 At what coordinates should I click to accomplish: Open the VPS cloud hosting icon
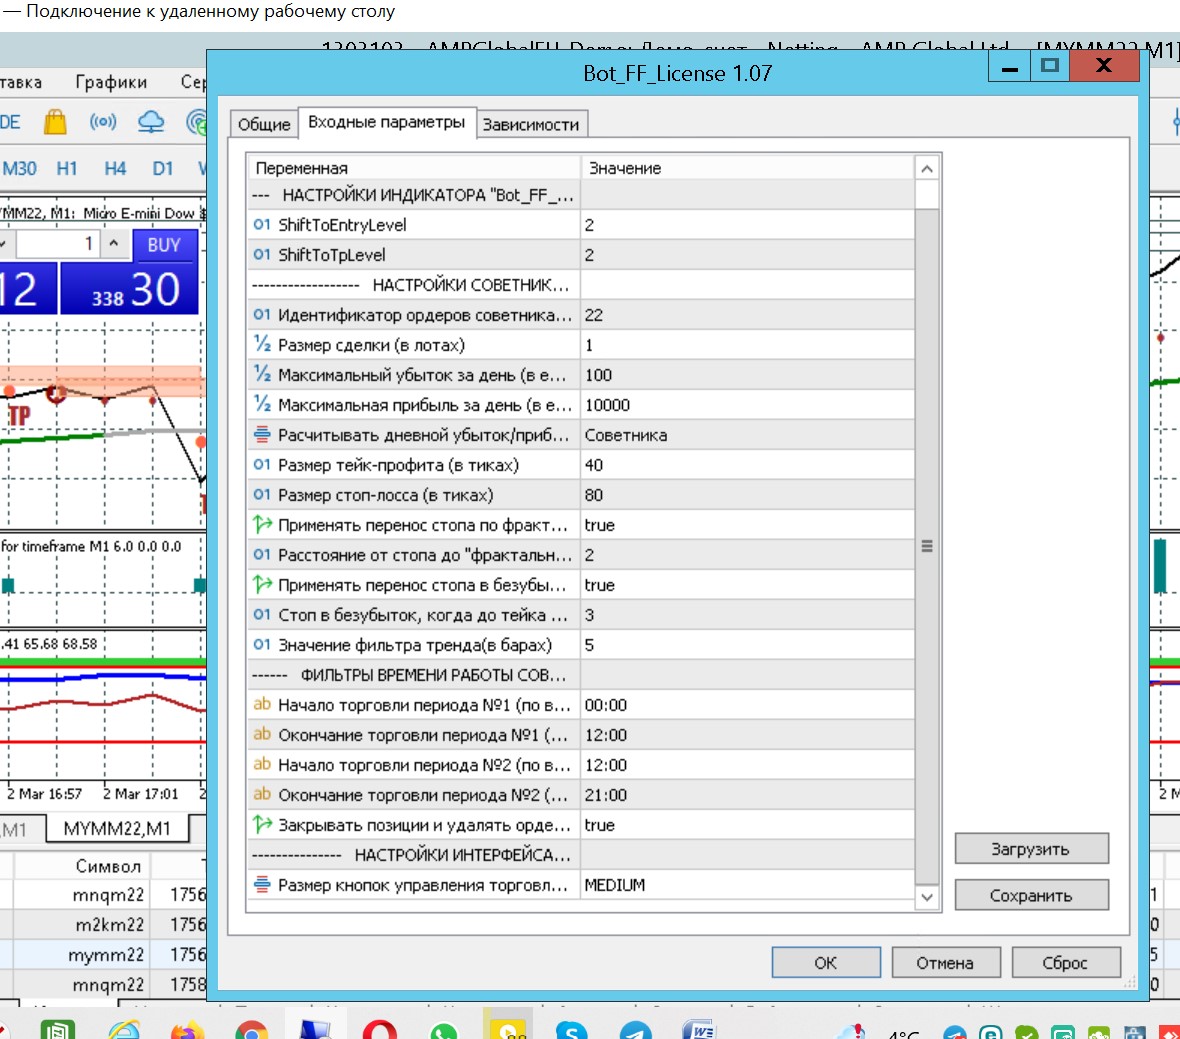[x=151, y=122]
